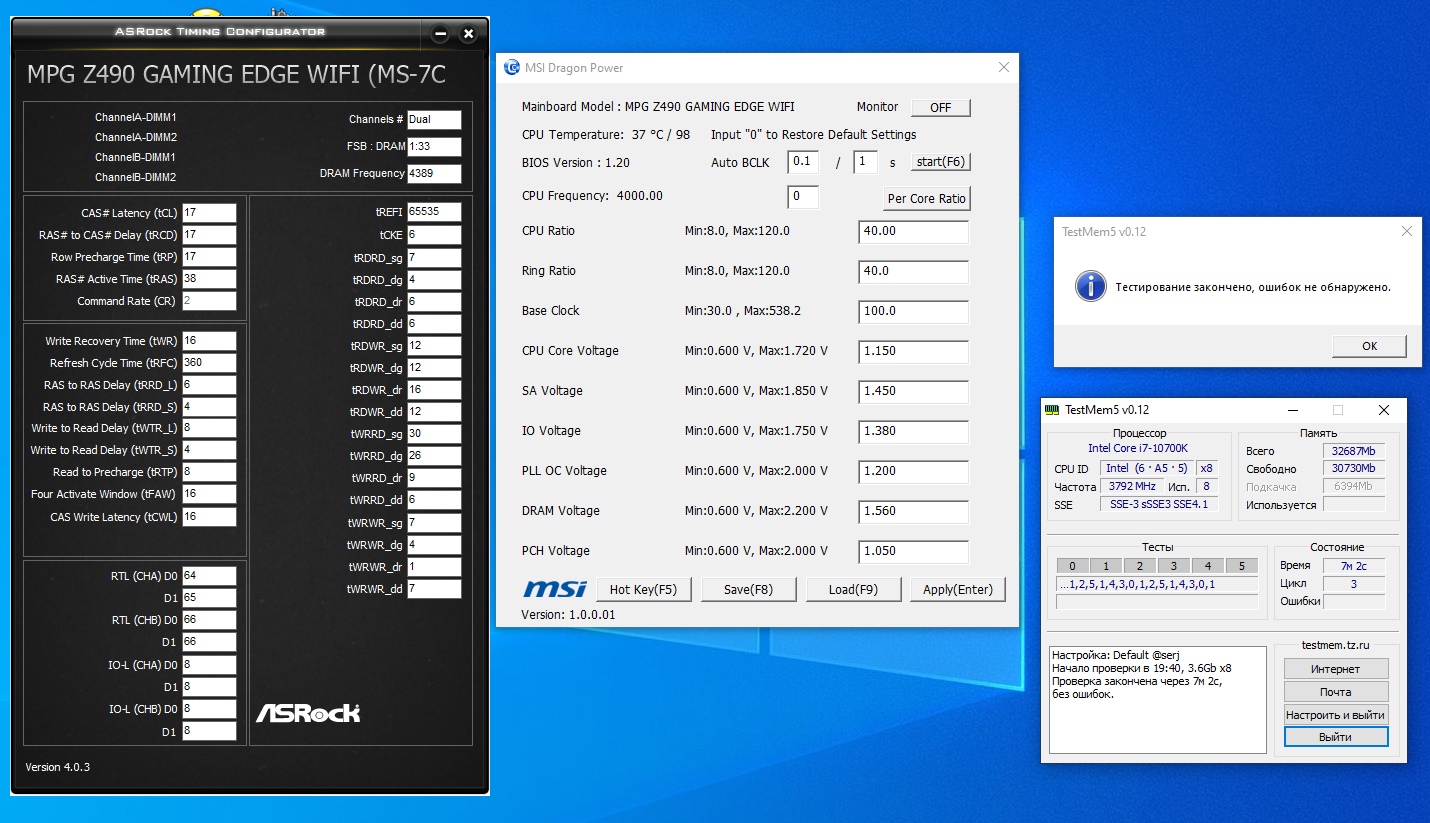Image resolution: width=1430 pixels, height=823 pixels.
Task: Click the Всего memory value 32687Mb
Action: click(1354, 451)
